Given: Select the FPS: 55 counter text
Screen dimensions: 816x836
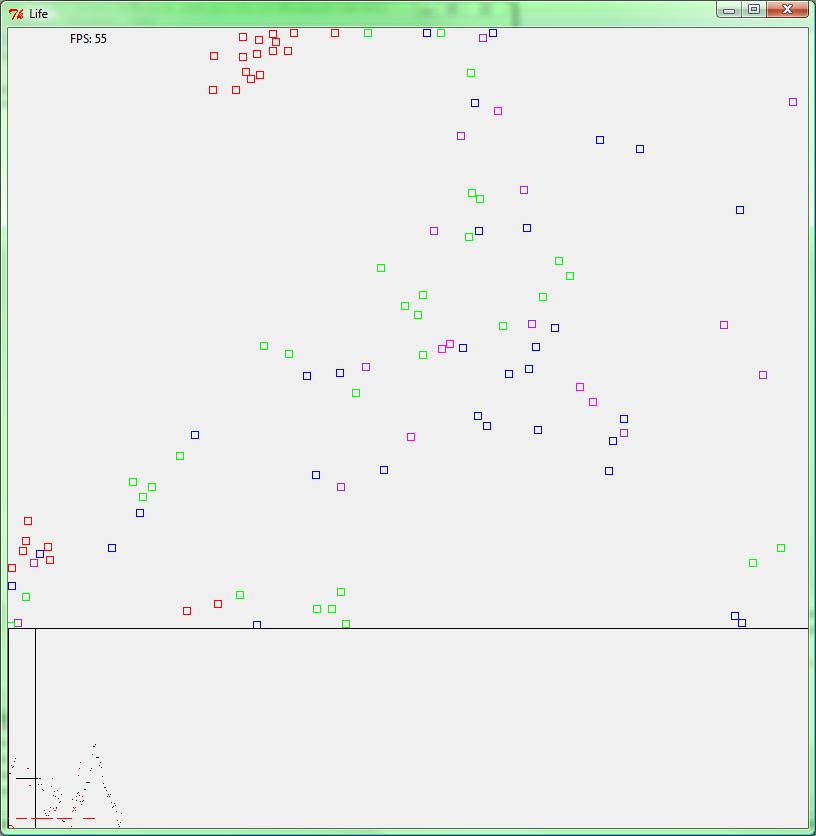Looking at the screenshot, I should pos(88,38).
